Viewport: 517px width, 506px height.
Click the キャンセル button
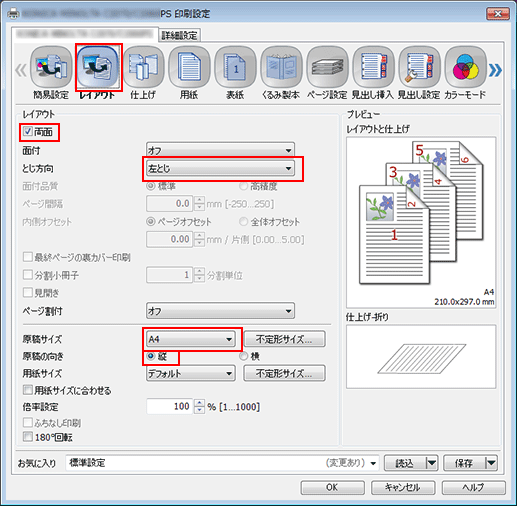click(403, 487)
